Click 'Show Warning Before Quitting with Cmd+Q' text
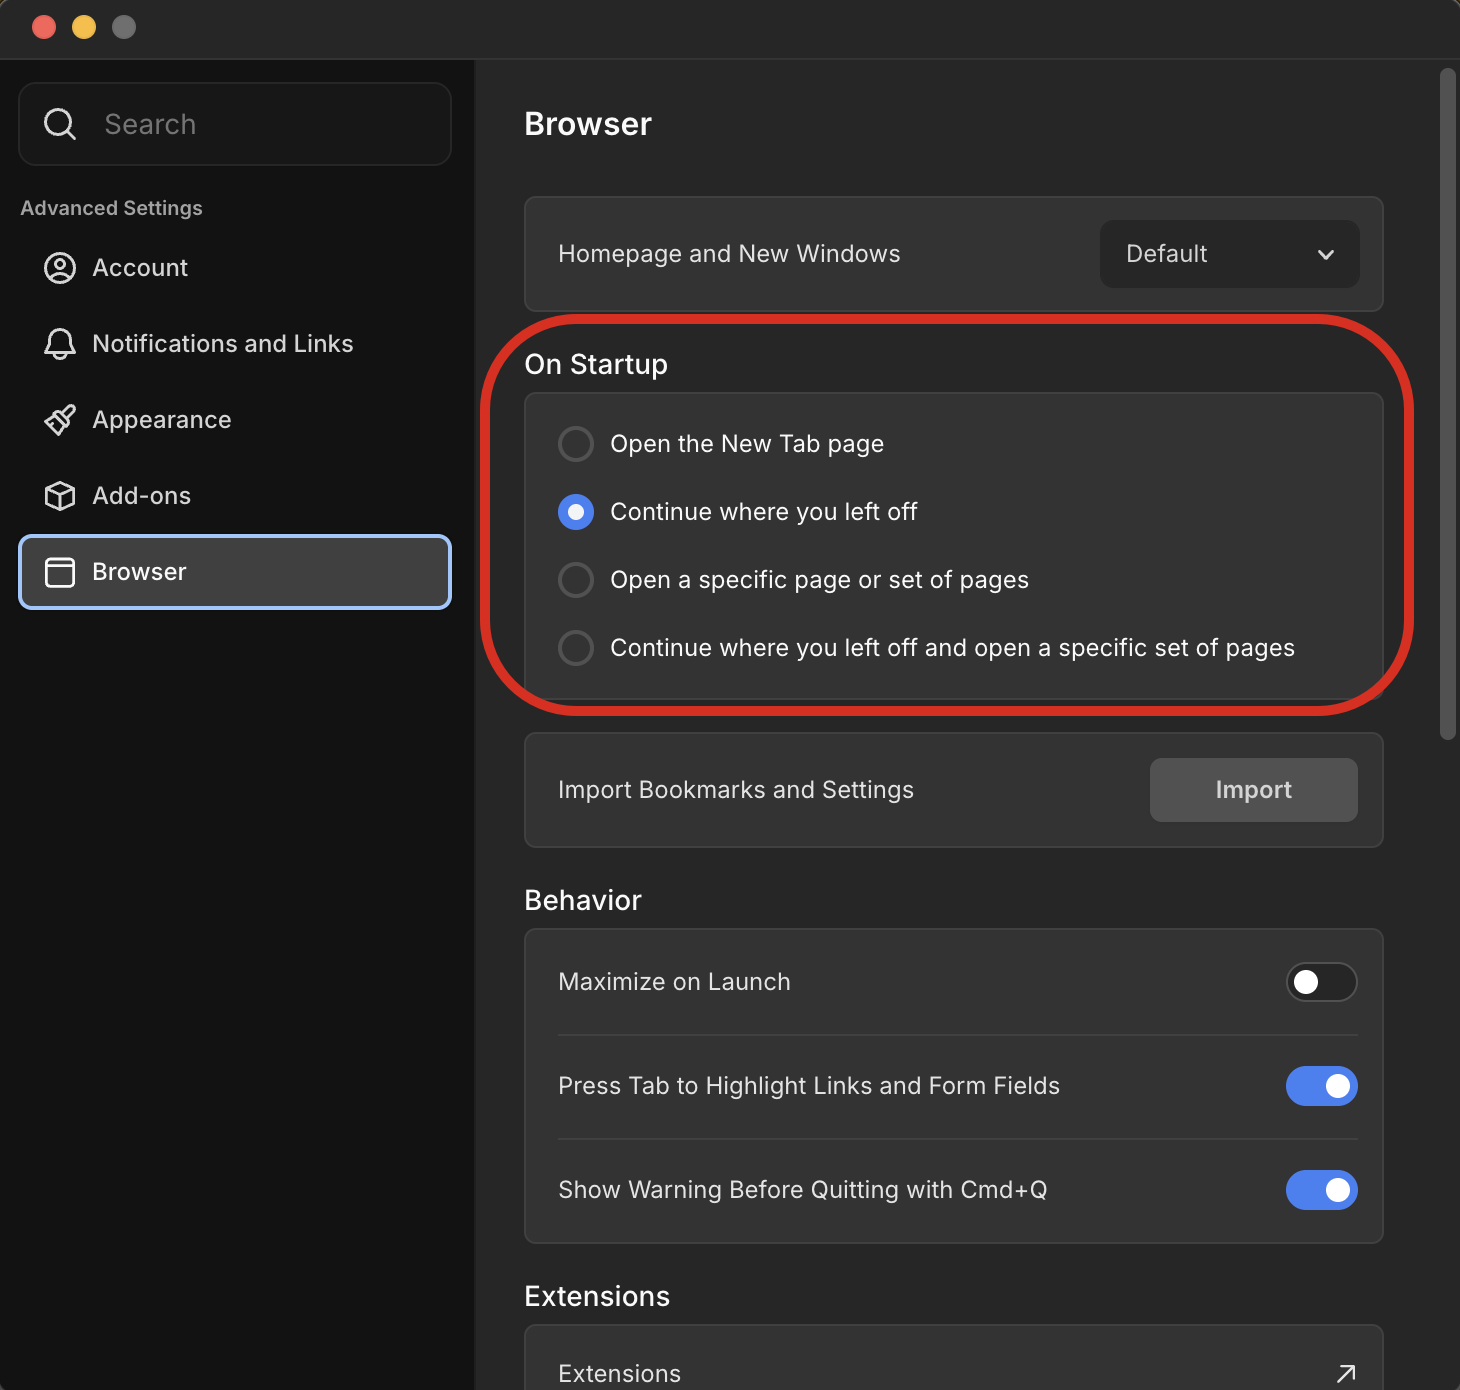Image resolution: width=1460 pixels, height=1390 pixels. coord(803,1190)
